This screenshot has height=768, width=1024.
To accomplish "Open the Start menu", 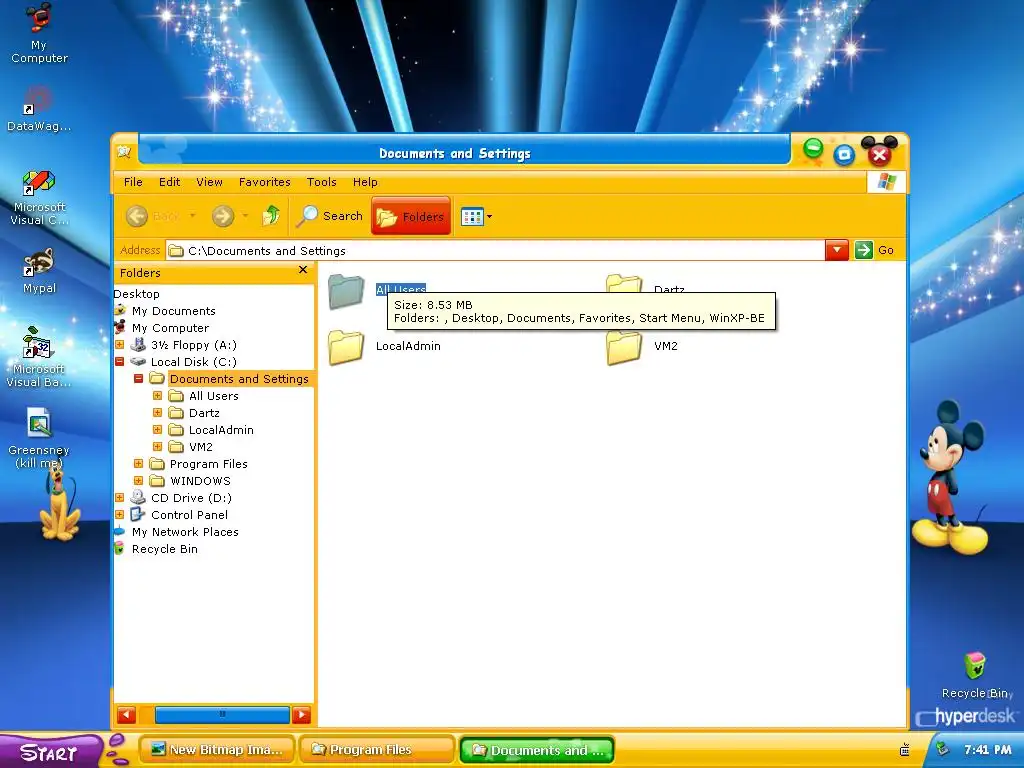I will point(51,751).
